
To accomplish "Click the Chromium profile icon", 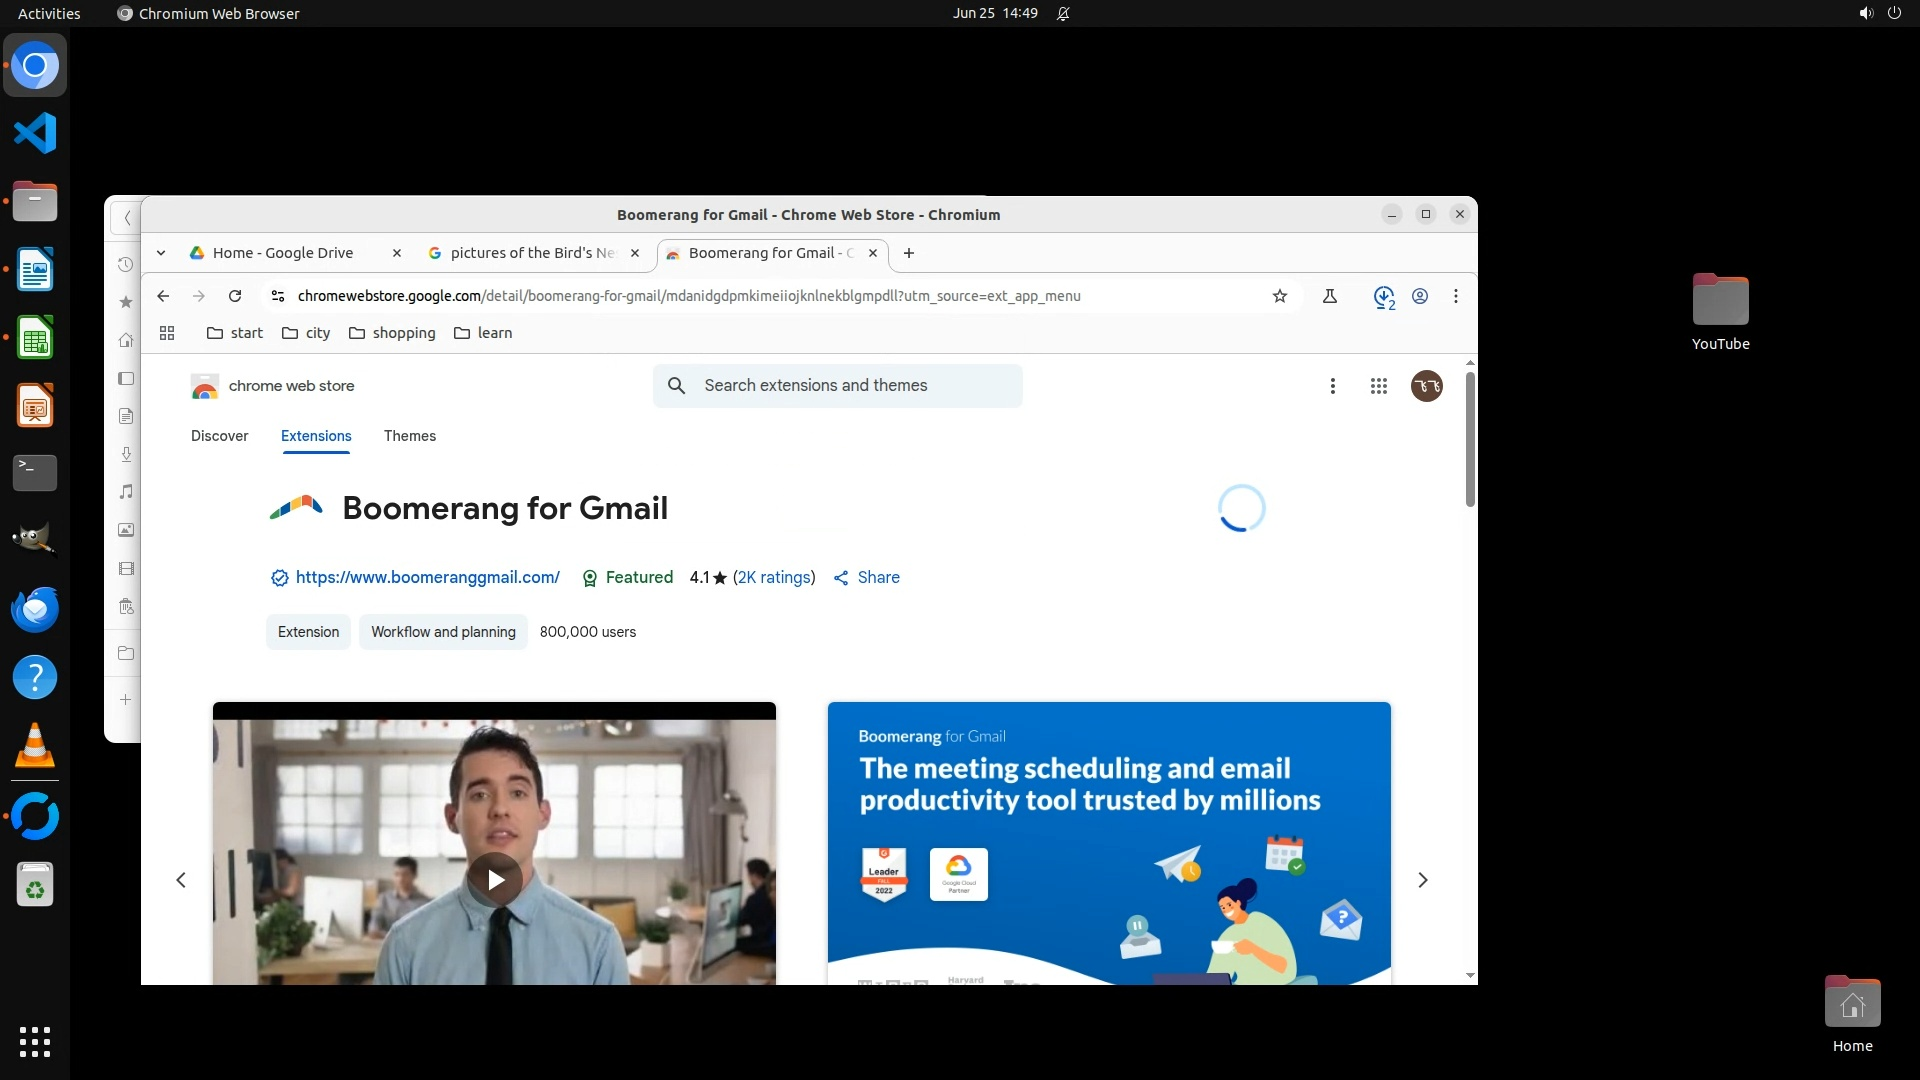I will coord(1419,296).
